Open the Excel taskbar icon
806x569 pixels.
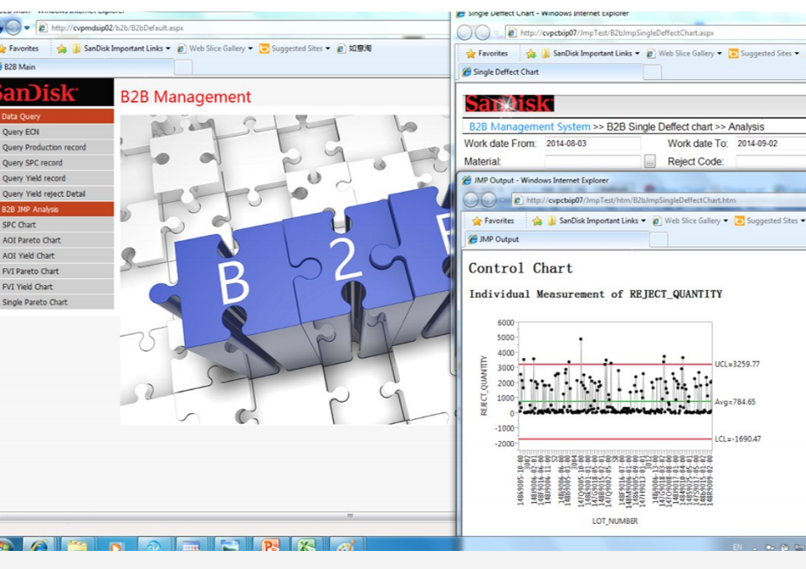(306, 548)
